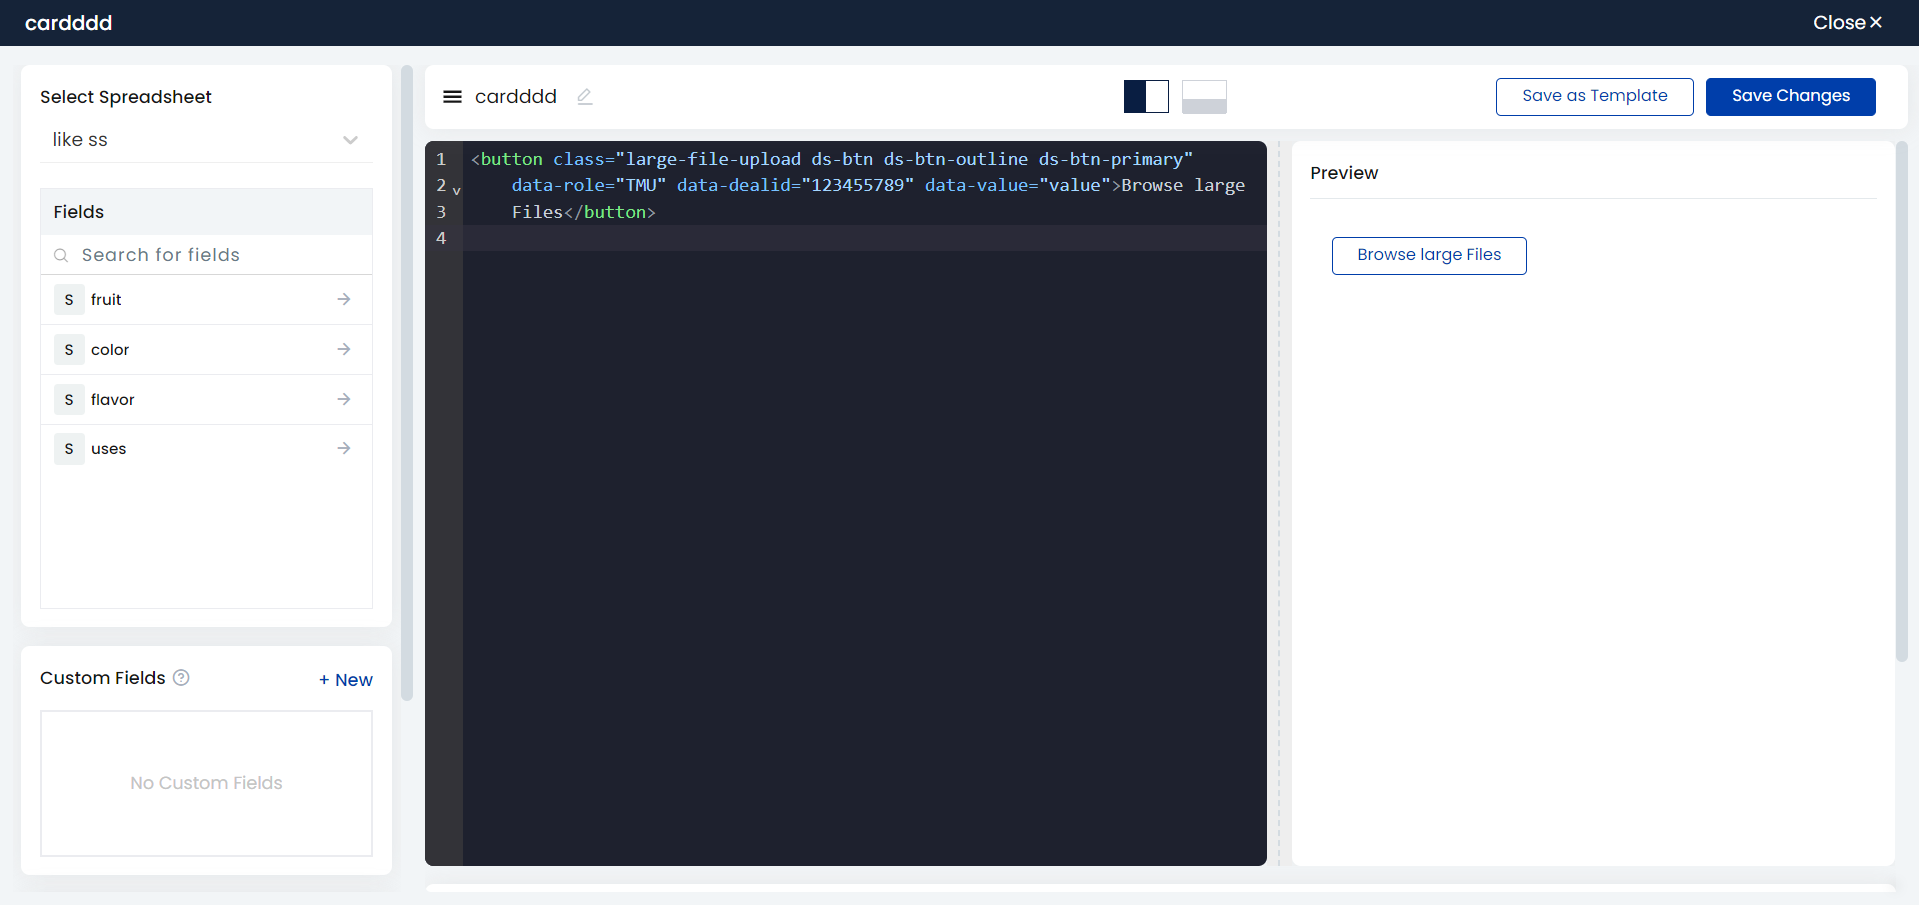Image resolution: width=1919 pixels, height=905 pixels.
Task: Click the arrow icon for color field
Action: click(344, 350)
